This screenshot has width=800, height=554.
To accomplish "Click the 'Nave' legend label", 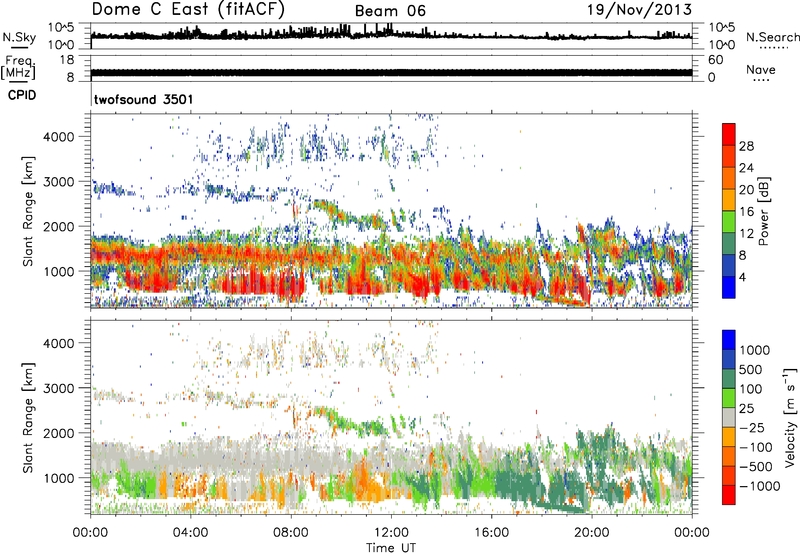I will (x=761, y=69).
